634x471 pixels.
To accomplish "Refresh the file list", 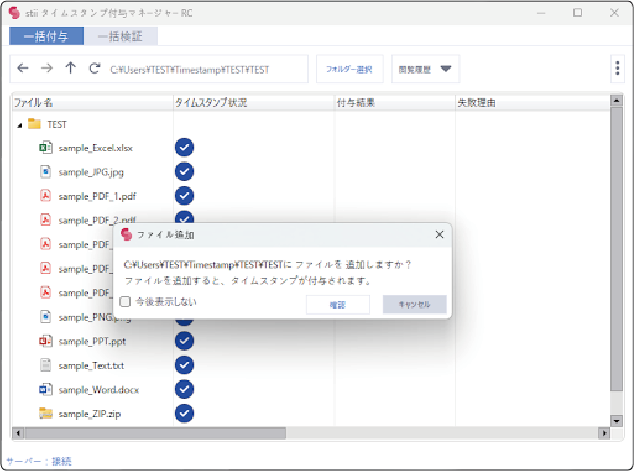I will [x=94, y=69].
